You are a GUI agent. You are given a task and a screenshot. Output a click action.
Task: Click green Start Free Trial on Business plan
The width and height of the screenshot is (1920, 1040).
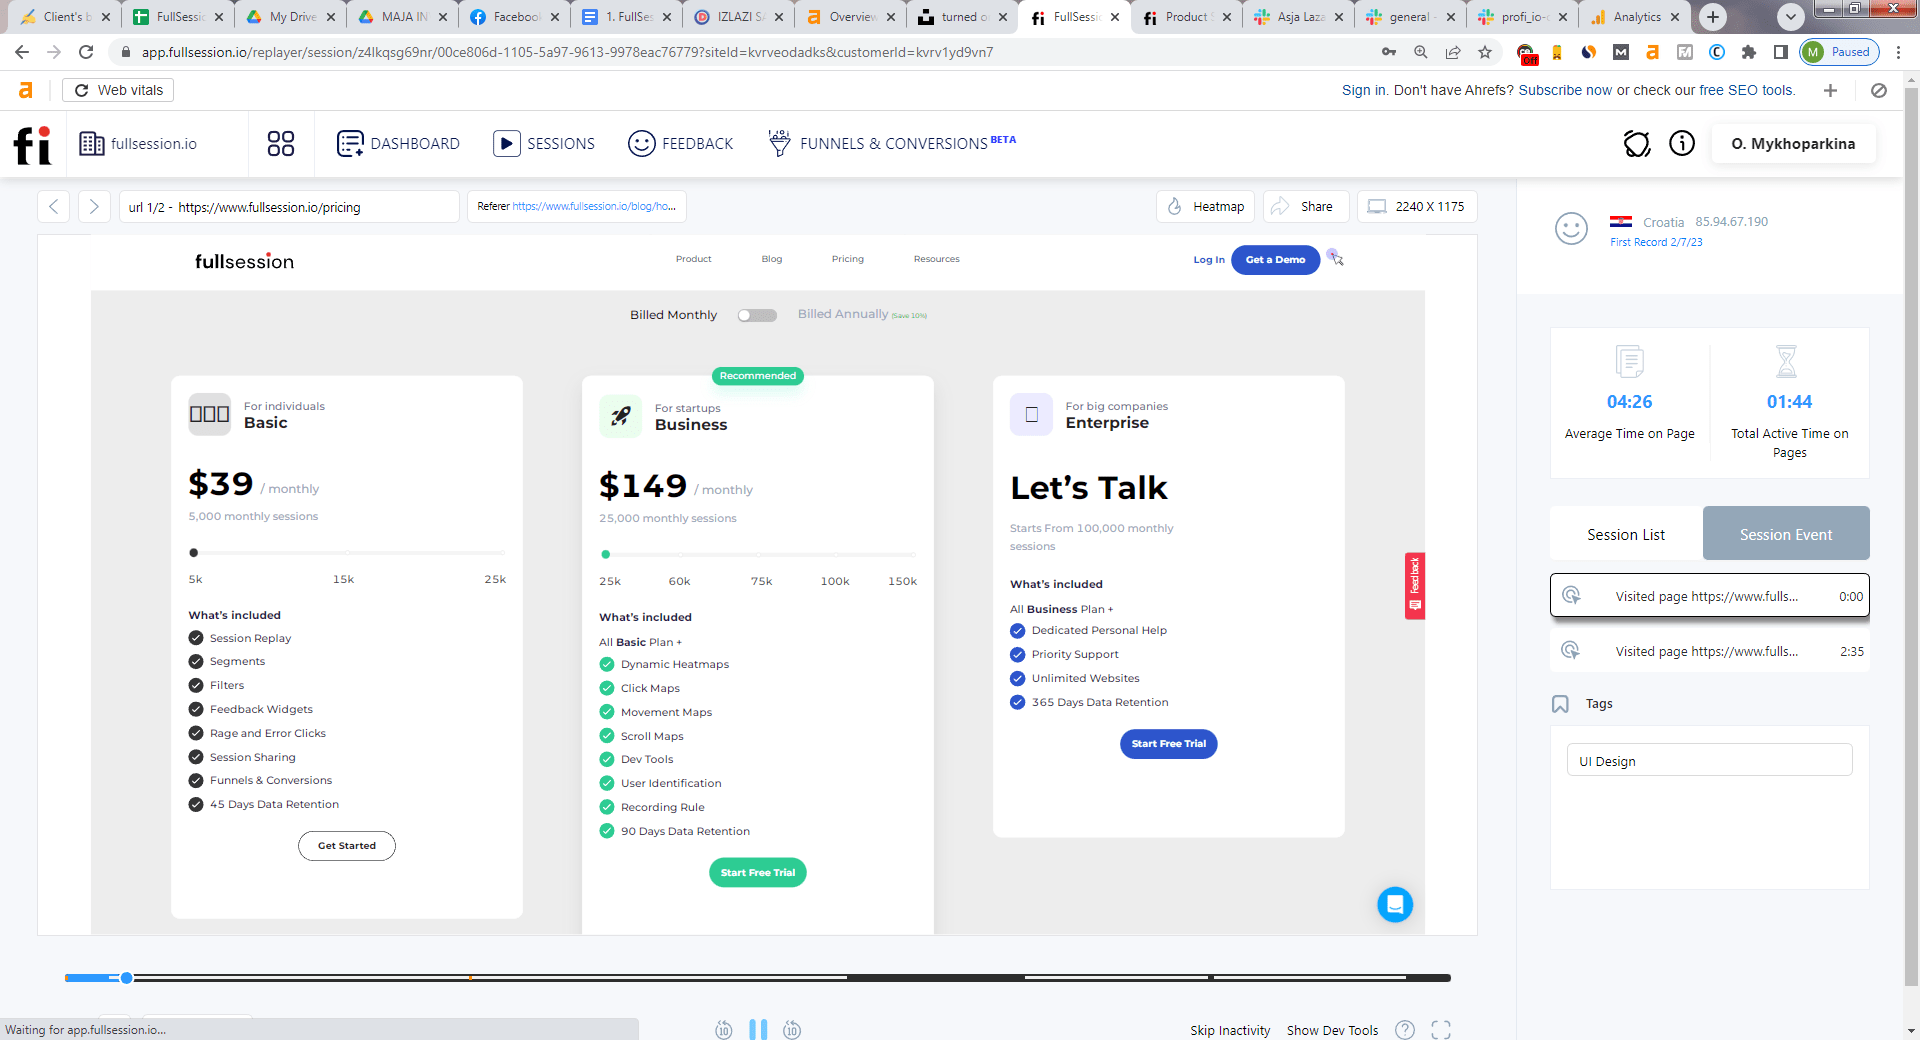(x=758, y=873)
